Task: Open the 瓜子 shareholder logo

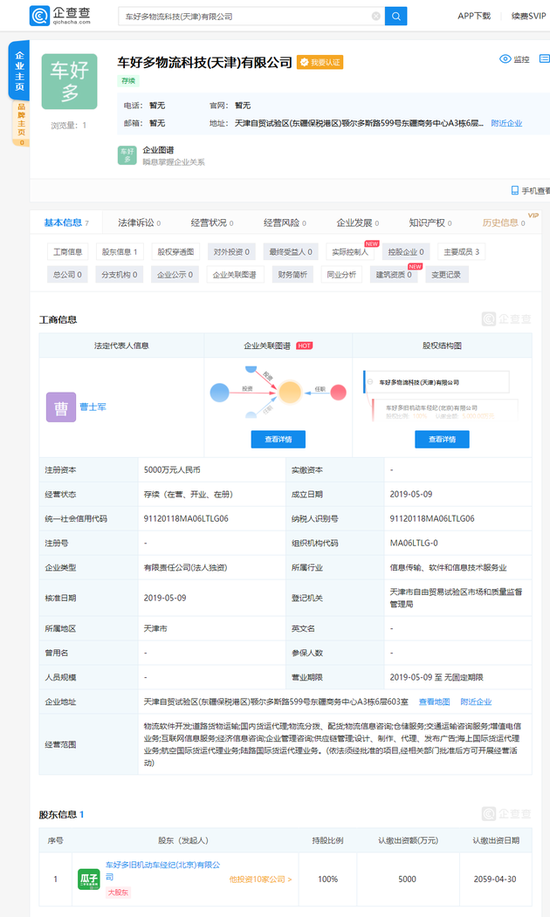Action: [x=89, y=878]
